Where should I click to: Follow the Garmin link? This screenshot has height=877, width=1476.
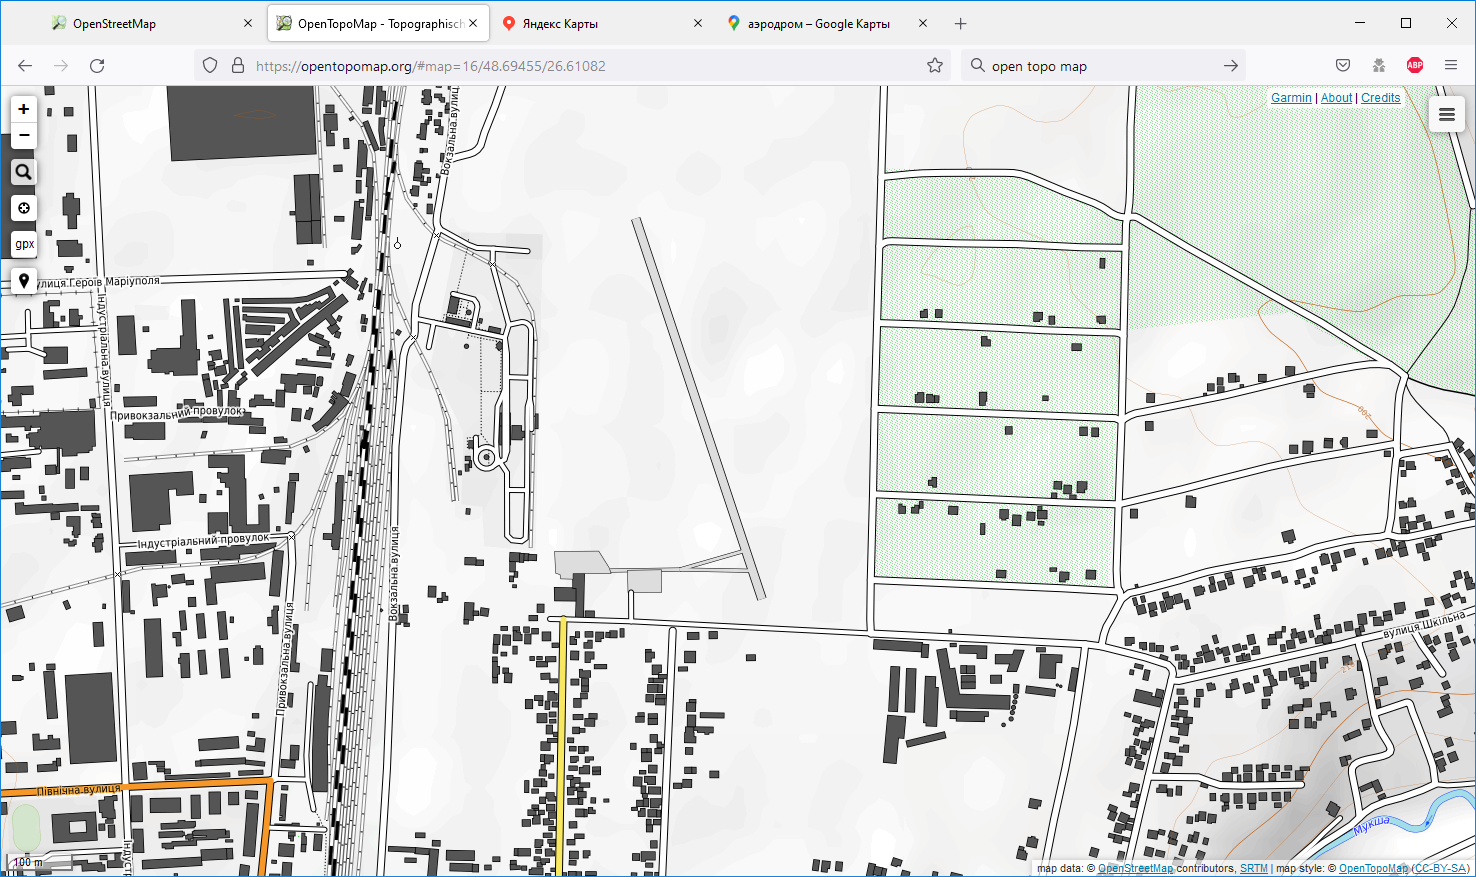tap(1291, 98)
